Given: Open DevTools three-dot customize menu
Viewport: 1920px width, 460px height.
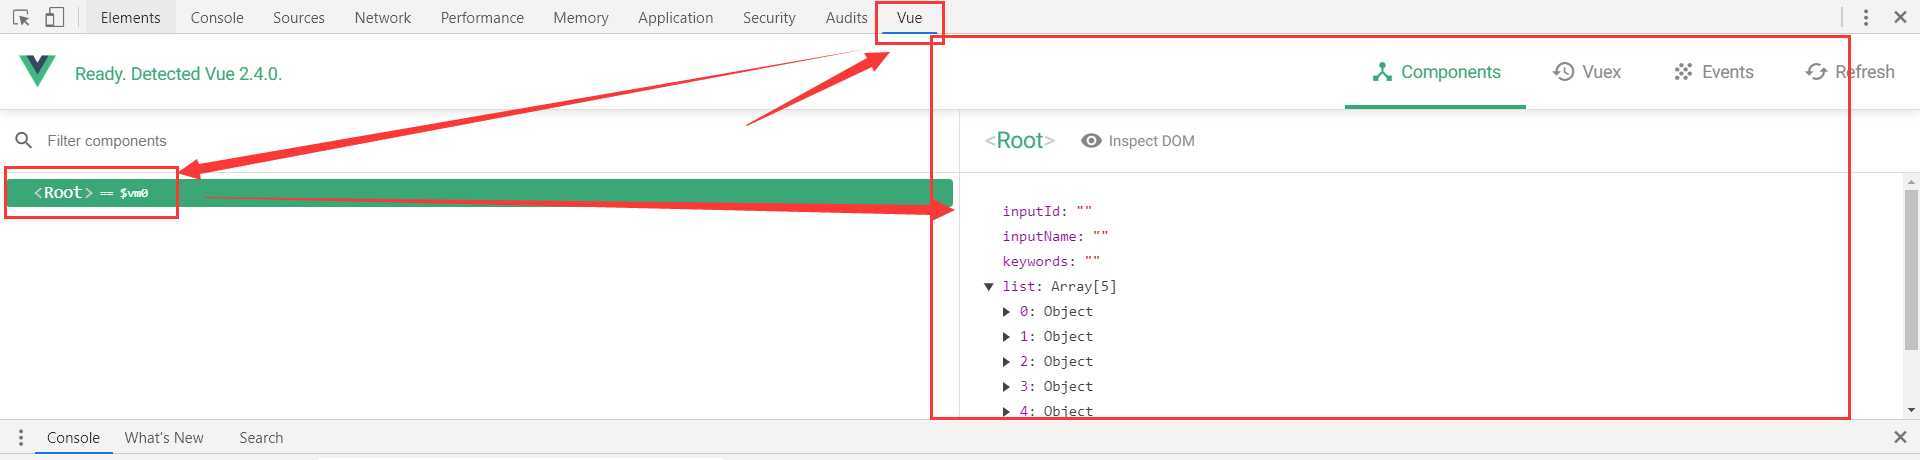Looking at the screenshot, I should coord(1866,17).
